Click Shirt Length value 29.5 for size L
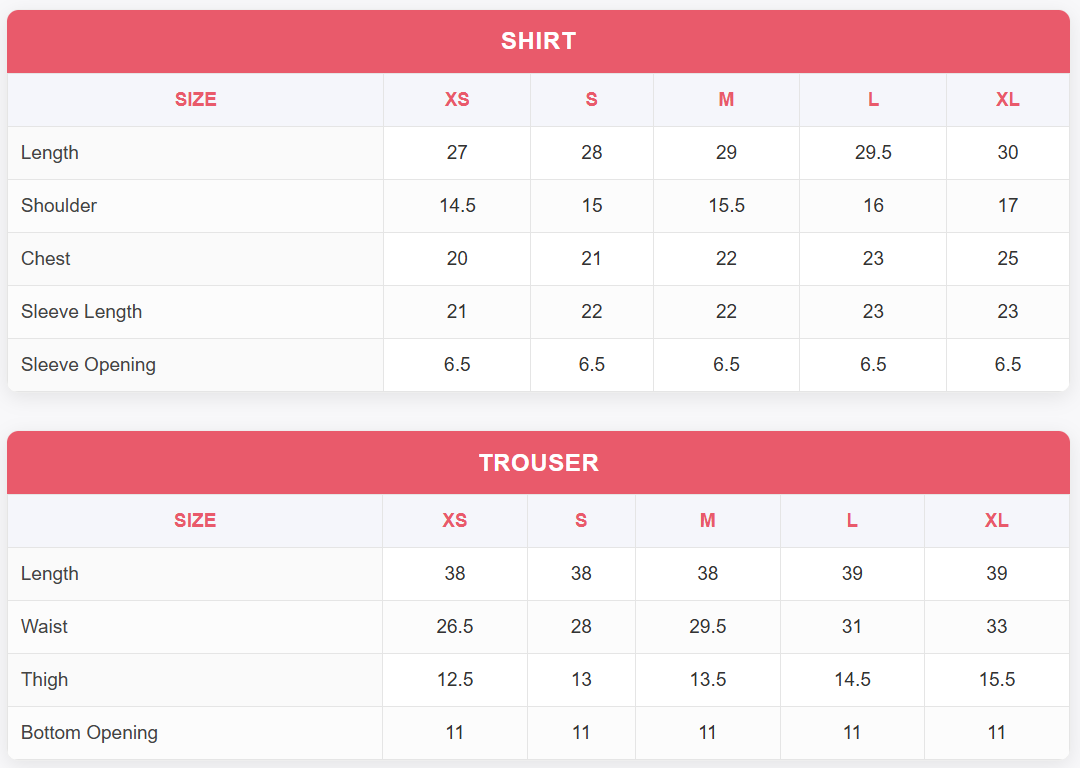Viewport: 1080px width, 768px height. (873, 152)
